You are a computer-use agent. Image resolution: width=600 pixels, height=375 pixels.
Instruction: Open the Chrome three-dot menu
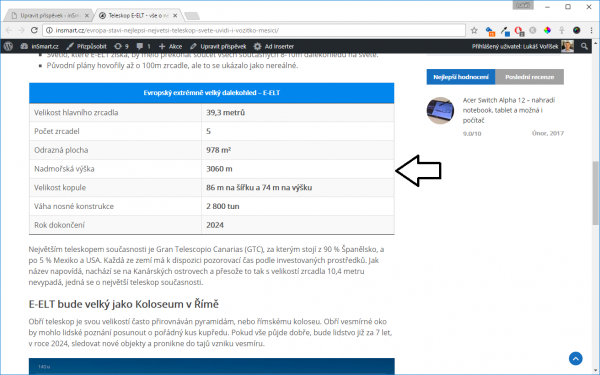click(591, 30)
